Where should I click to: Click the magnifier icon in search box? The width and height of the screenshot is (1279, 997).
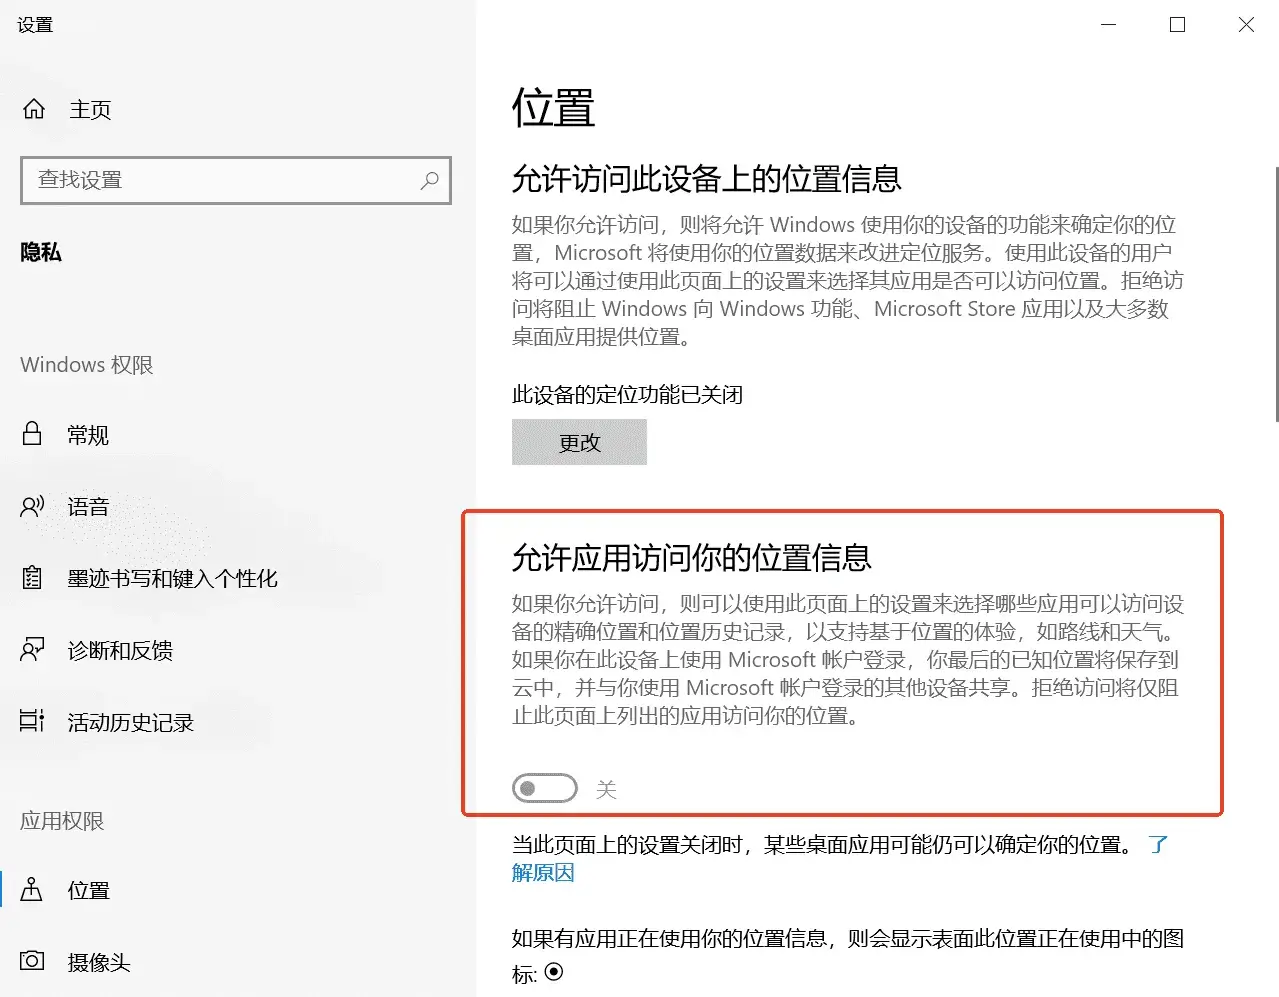point(430,180)
